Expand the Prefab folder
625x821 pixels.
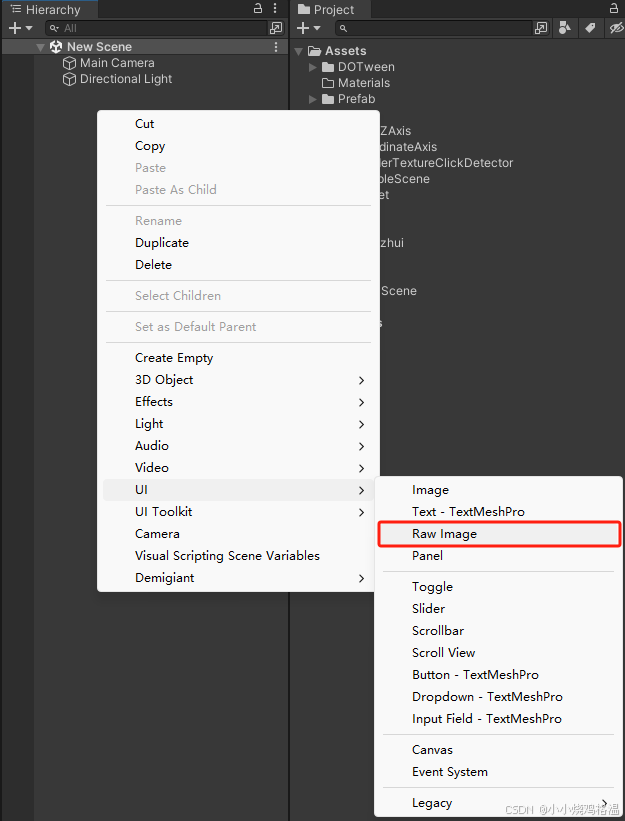pos(314,99)
